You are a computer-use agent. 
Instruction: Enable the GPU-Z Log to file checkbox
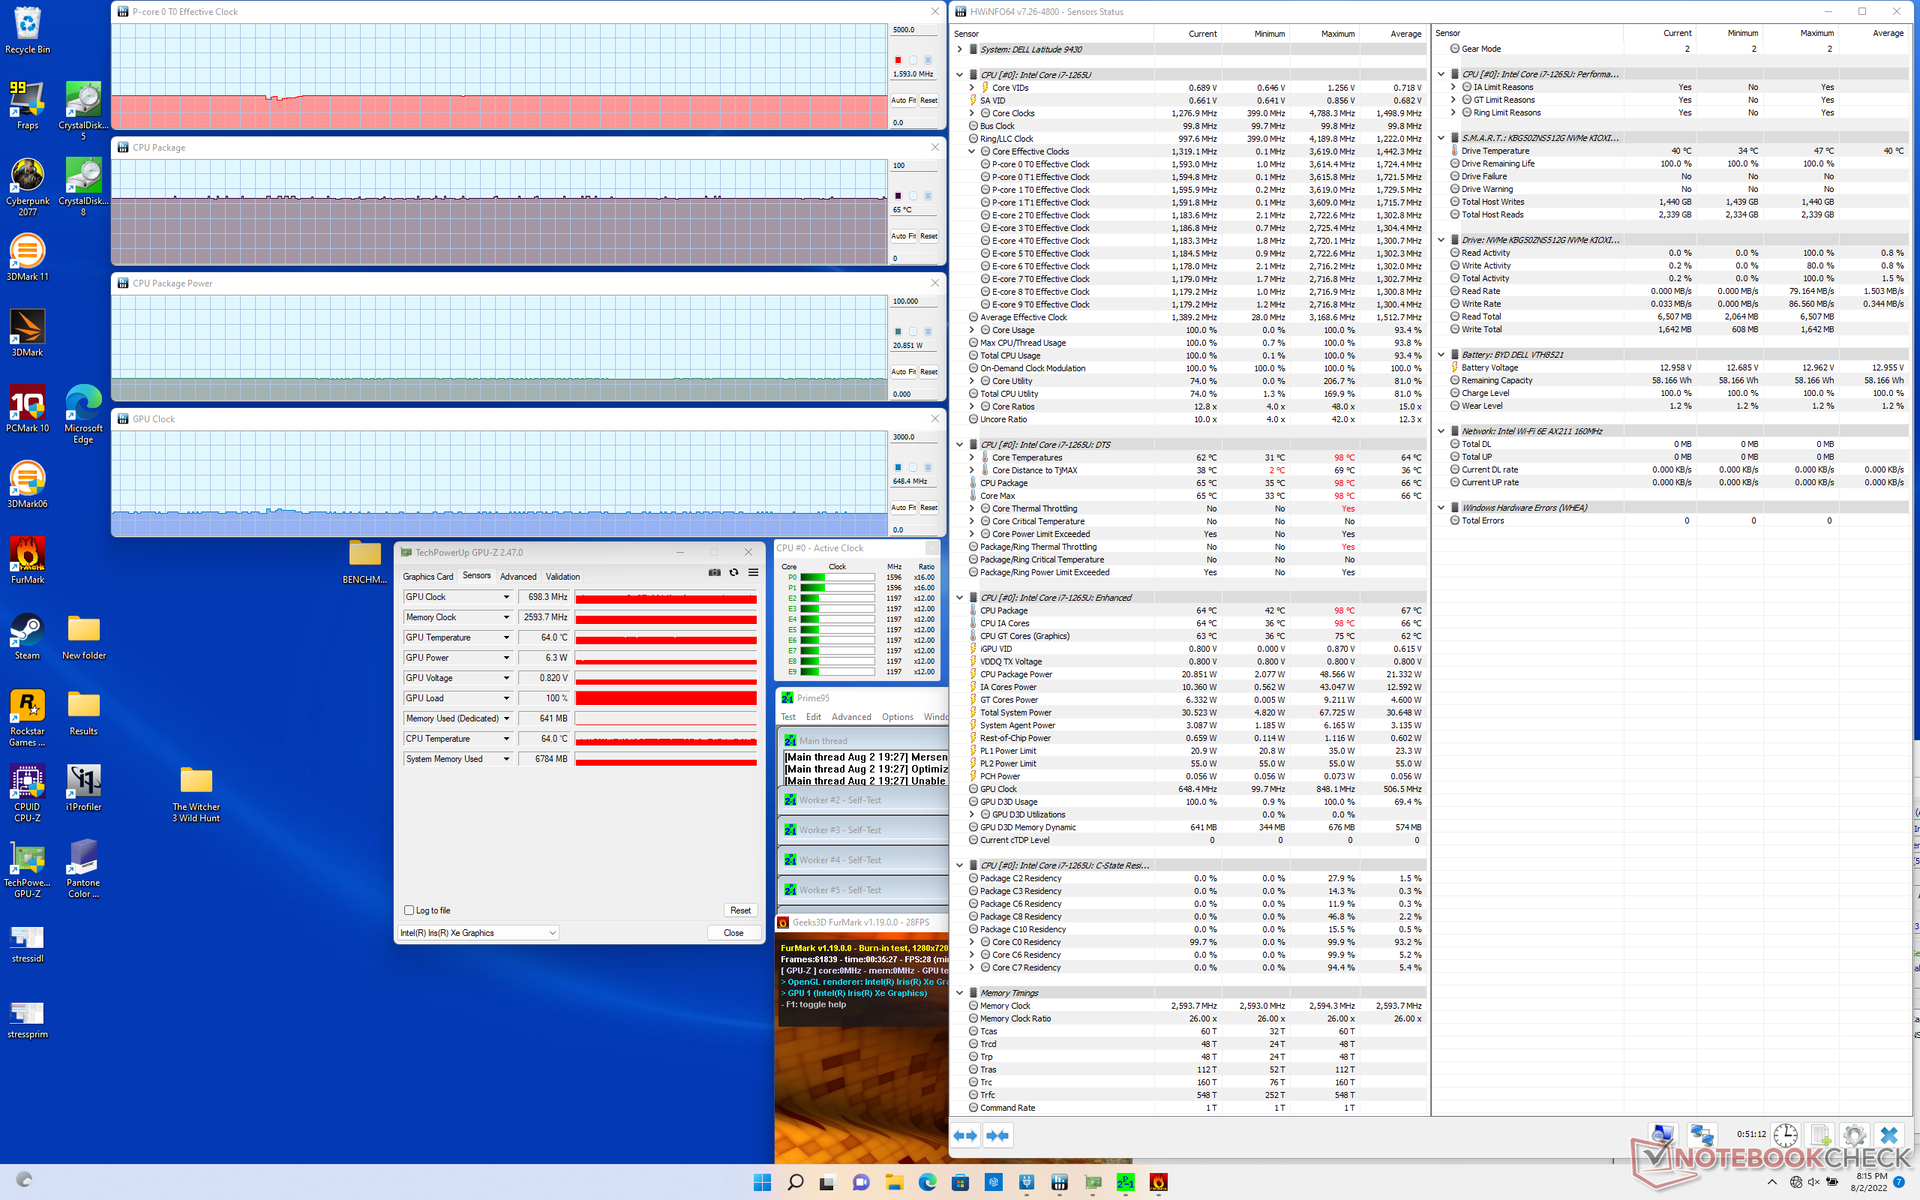coord(409,910)
